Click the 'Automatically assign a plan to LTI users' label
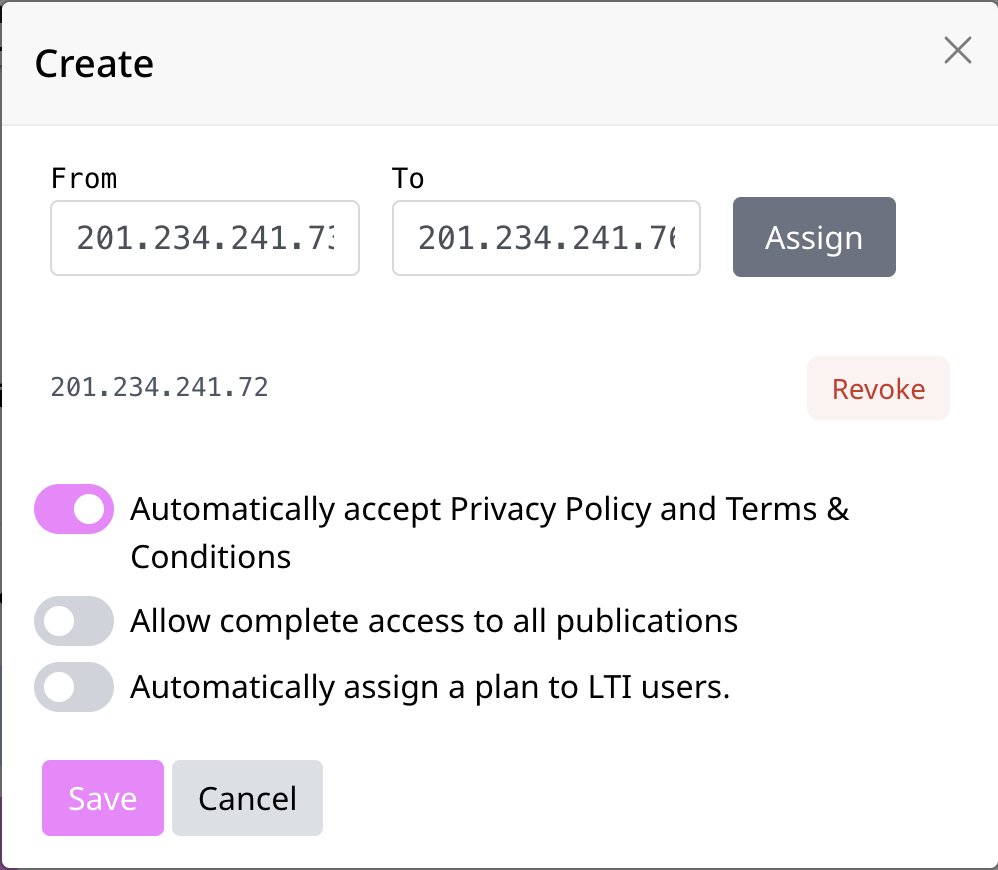 coord(430,687)
